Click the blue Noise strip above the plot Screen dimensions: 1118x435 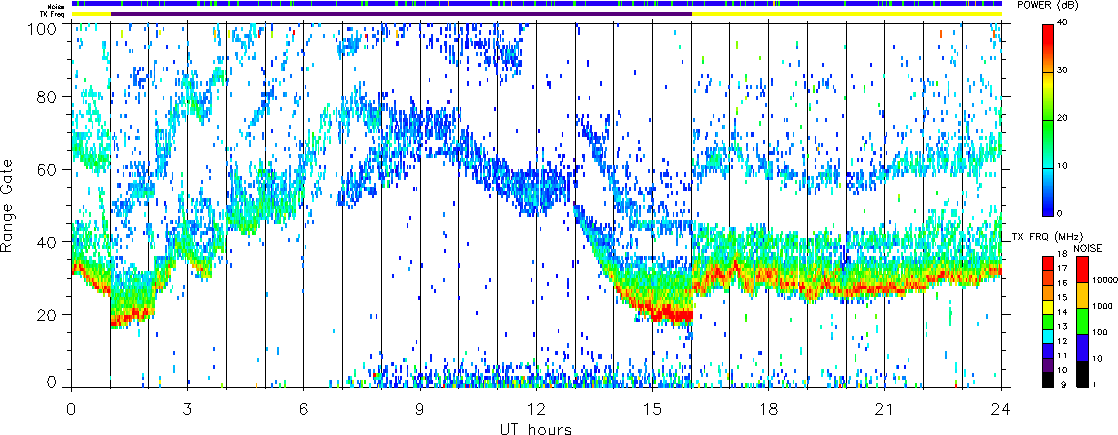[536, 4]
